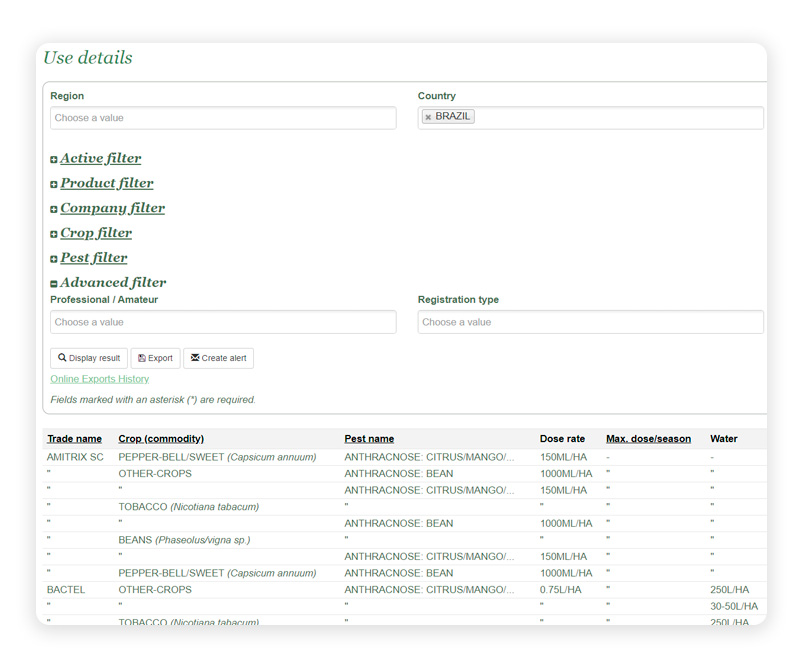
Task: Select the AMITRIX SC trade name cell
Action: click(75, 457)
